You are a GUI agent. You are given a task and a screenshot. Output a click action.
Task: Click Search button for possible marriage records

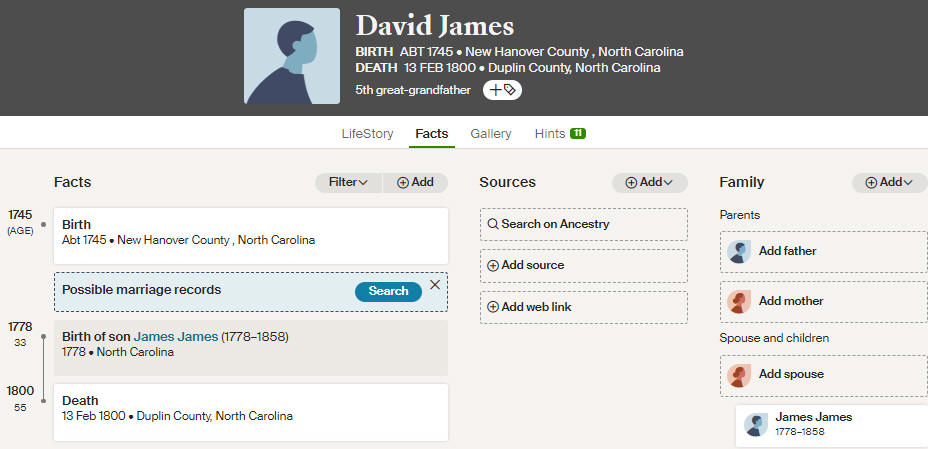388,291
